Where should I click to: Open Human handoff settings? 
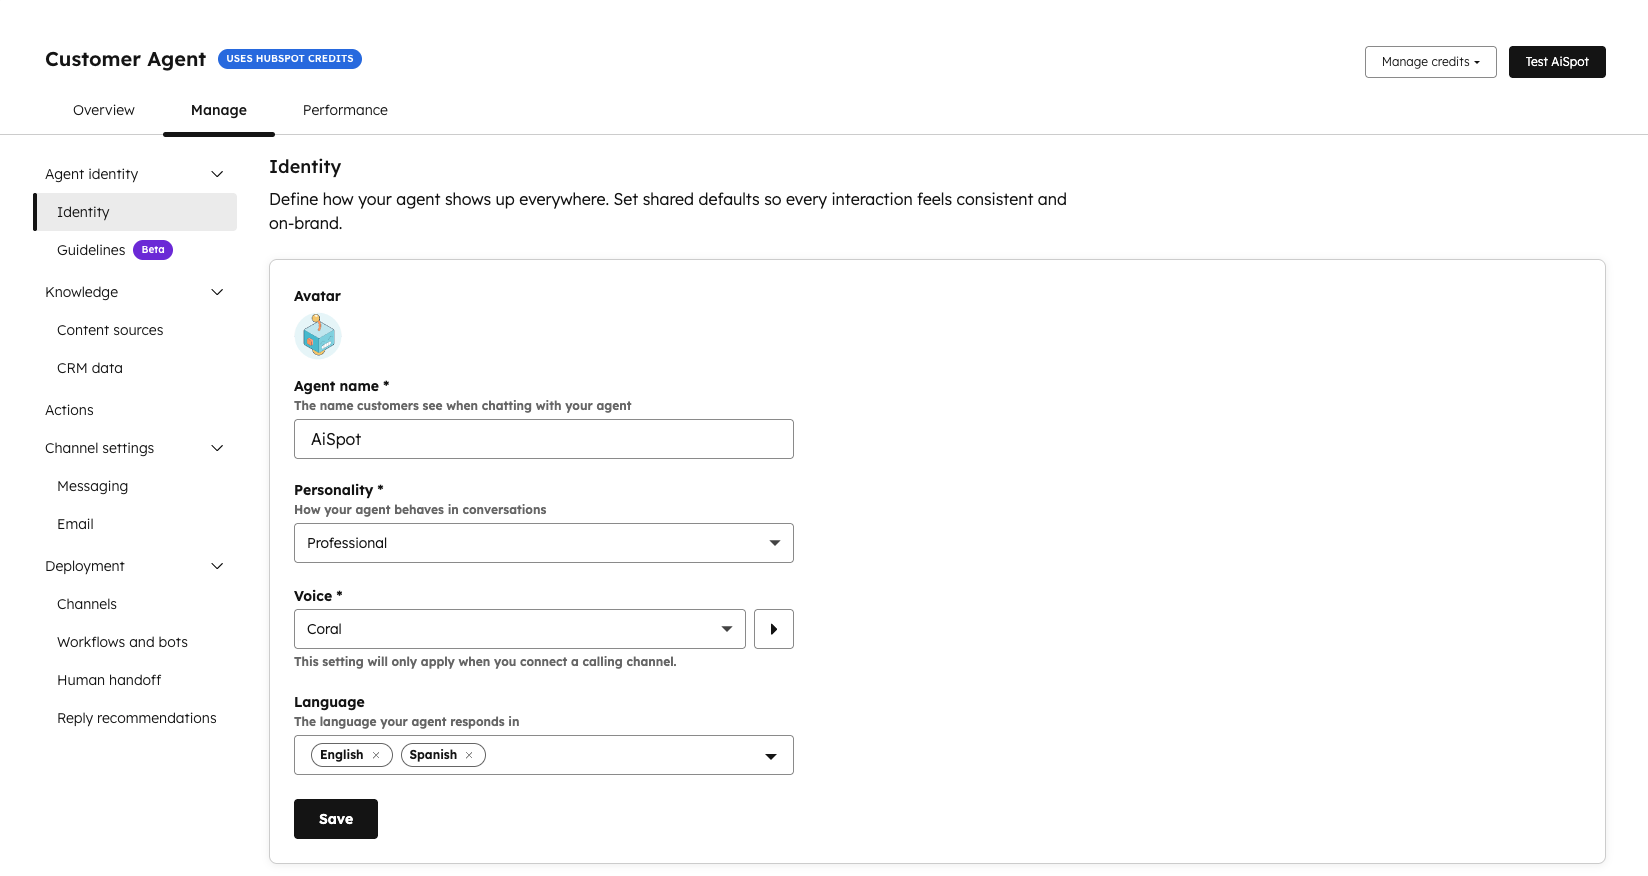(x=109, y=680)
